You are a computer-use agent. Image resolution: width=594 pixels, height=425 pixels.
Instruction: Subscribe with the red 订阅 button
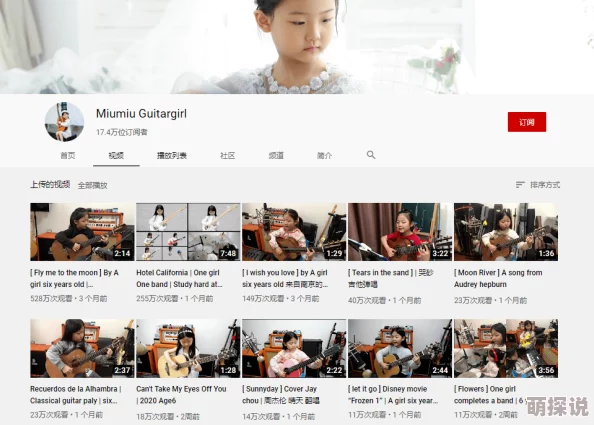pos(527,122)
